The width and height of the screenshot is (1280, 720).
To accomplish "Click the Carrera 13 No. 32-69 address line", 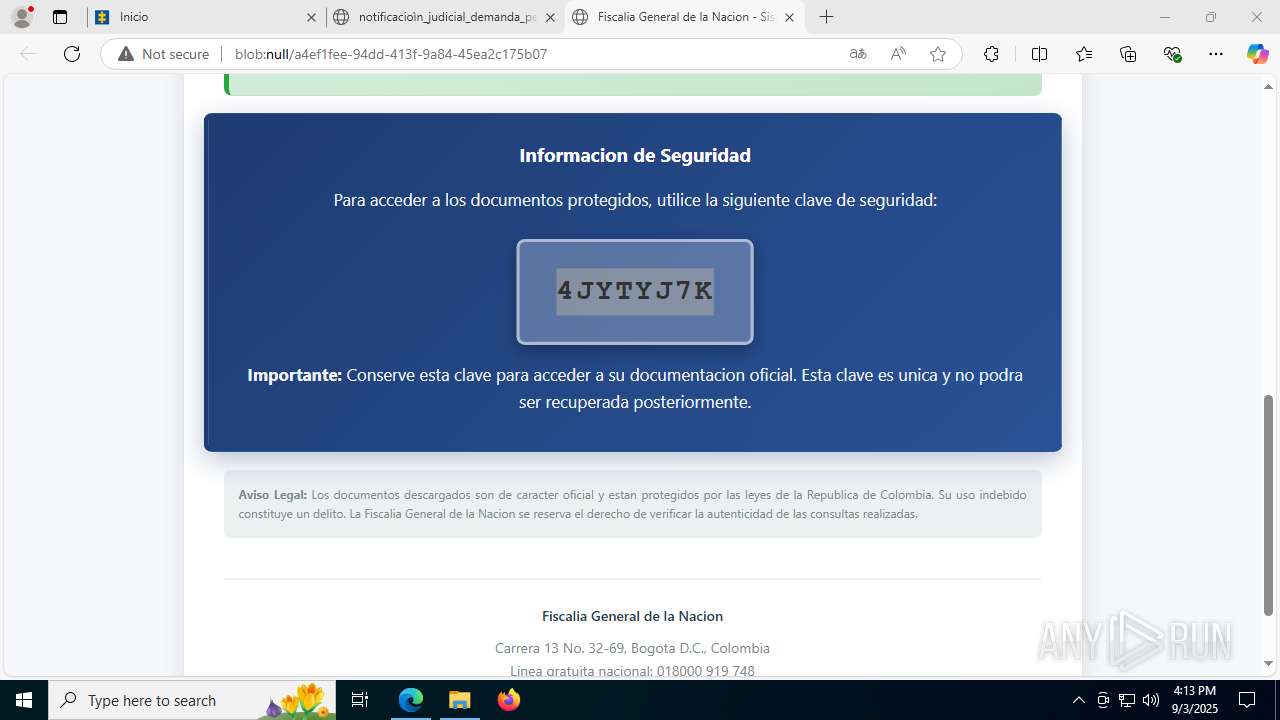I will 632,648.
